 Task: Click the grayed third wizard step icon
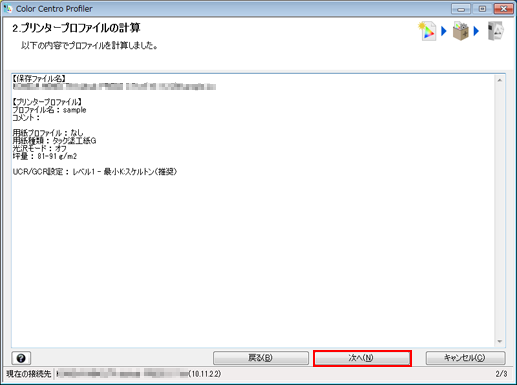click(x=496, y=31)
